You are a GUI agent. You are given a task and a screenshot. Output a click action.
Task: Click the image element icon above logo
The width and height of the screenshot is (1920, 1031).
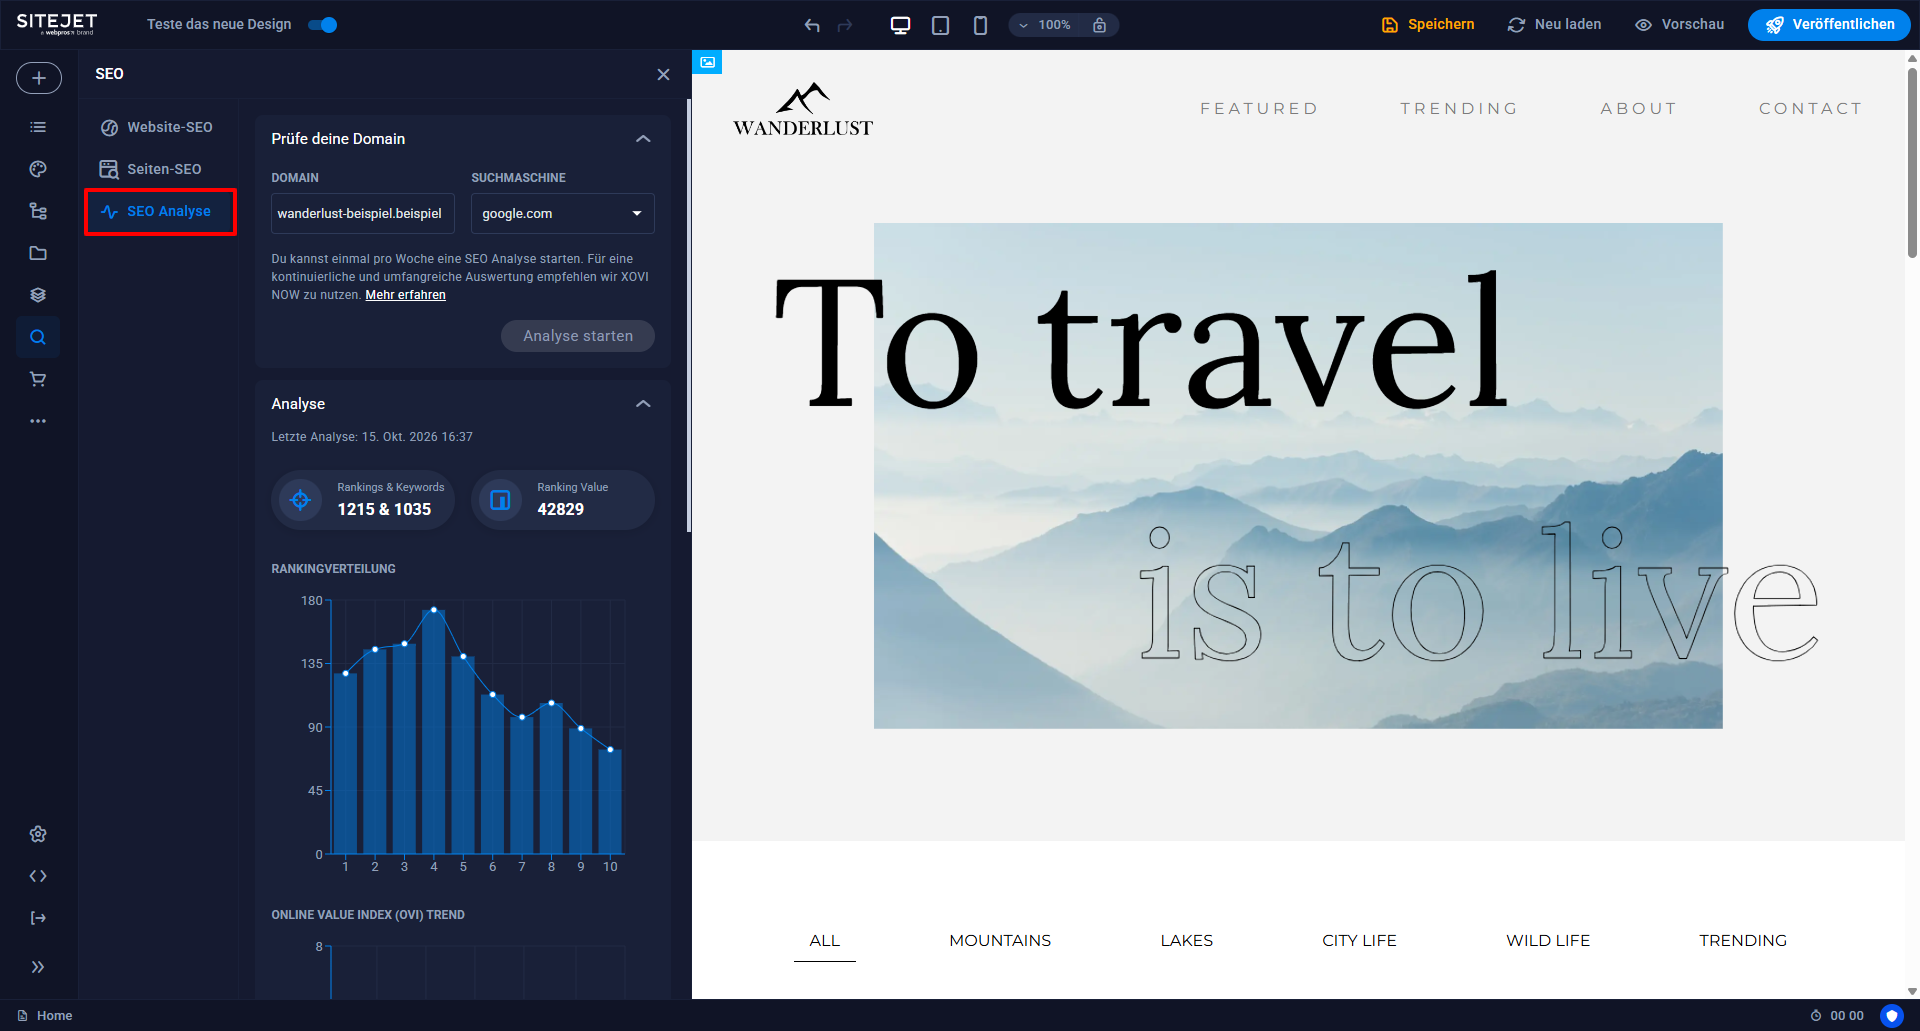[707, 62]
